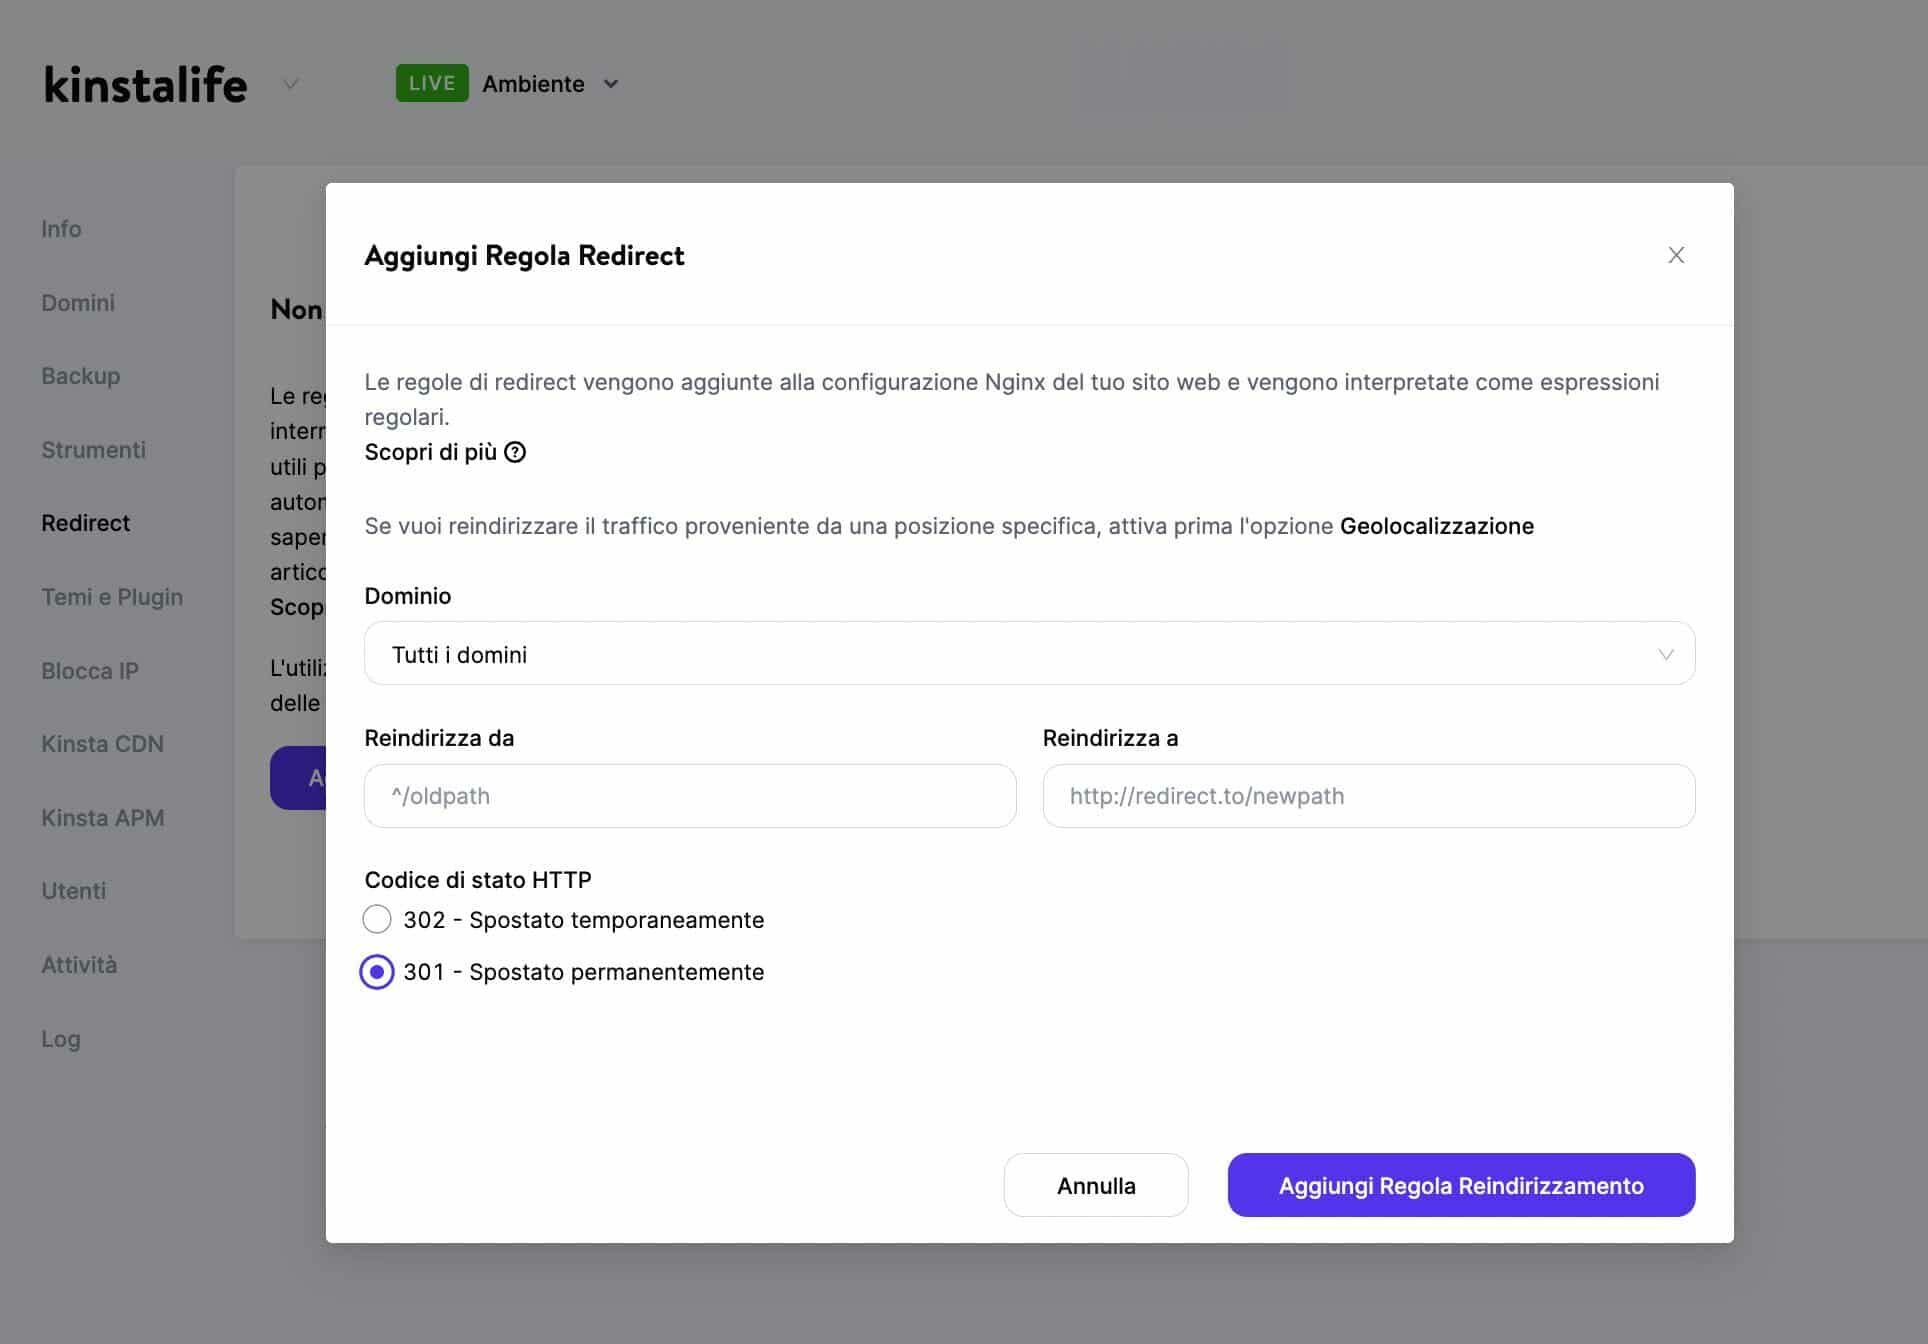The height and width of the screenshot is (1344, 1928).
Task: Click the green LIVE environment badge
Action: 432,83
